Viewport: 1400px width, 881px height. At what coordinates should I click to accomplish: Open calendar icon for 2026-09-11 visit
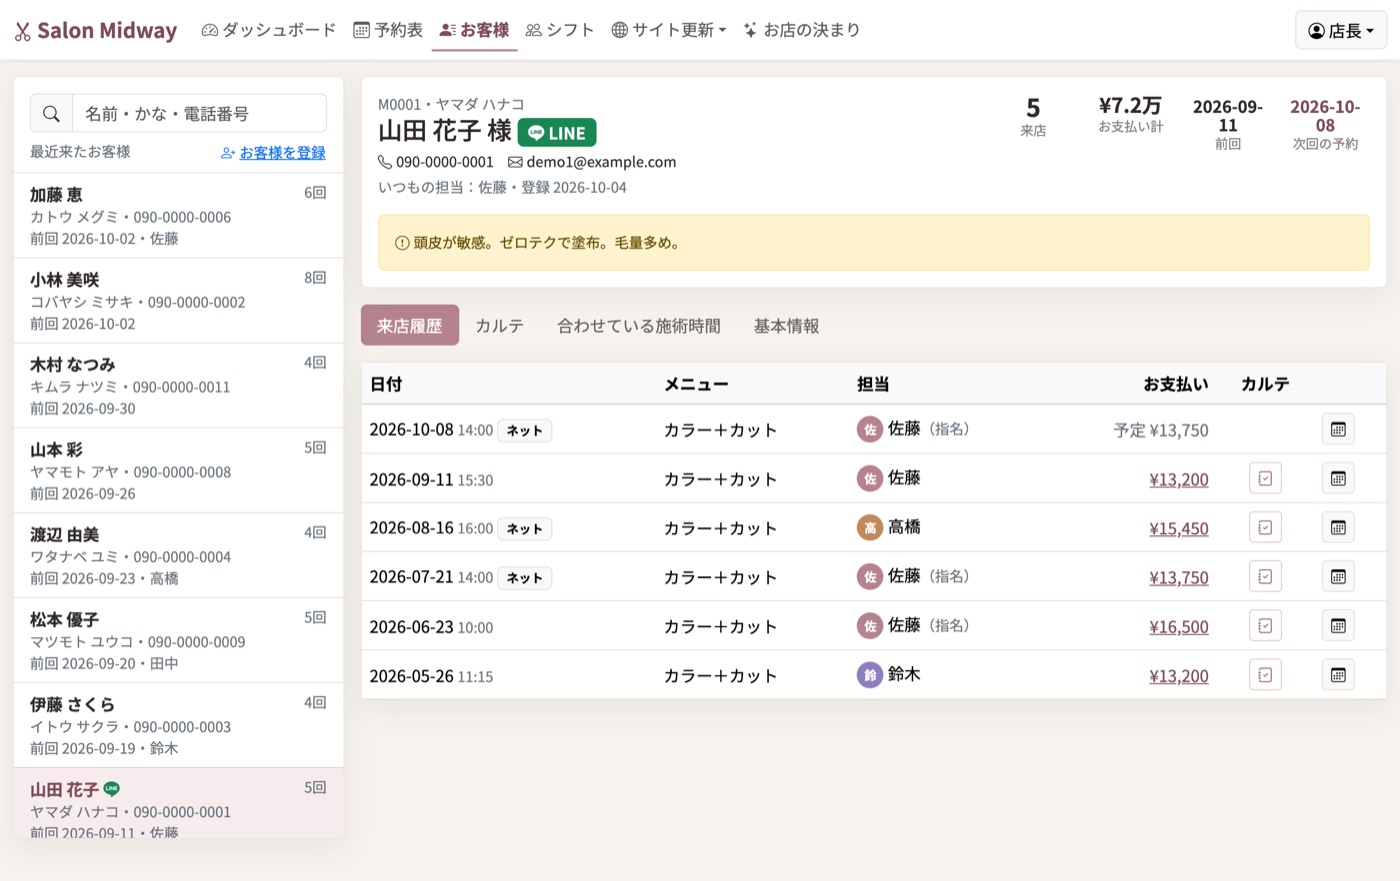(x=1338, y=479)
